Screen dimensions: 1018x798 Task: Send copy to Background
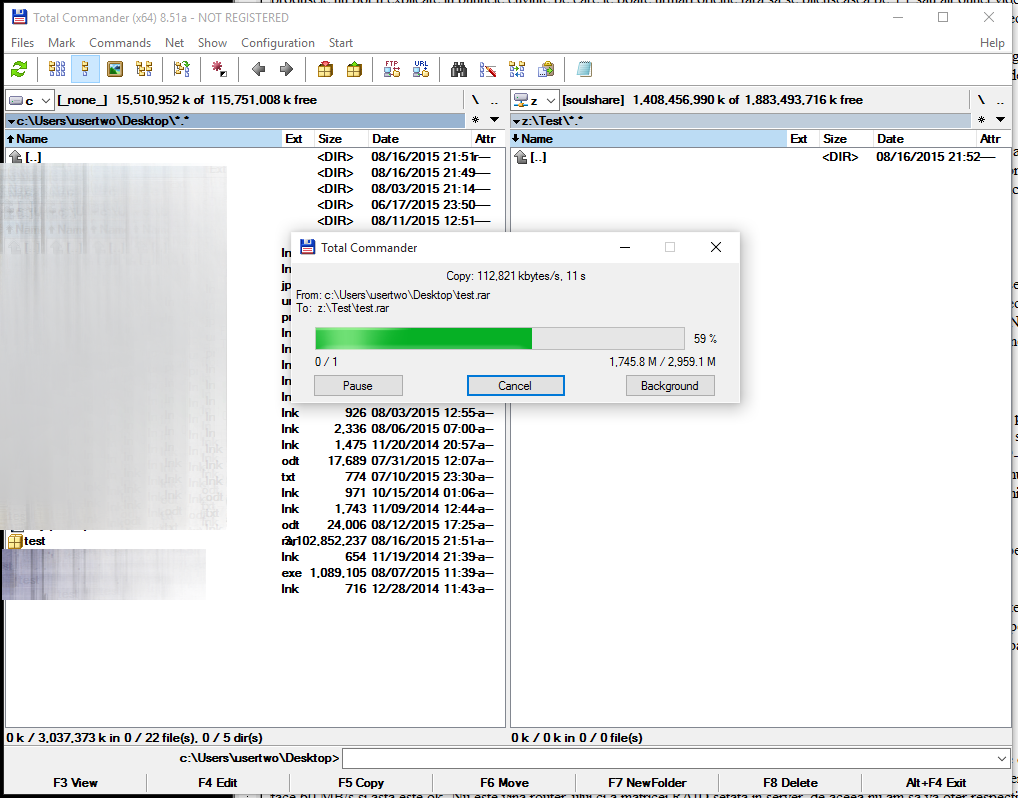click(670, 386)
